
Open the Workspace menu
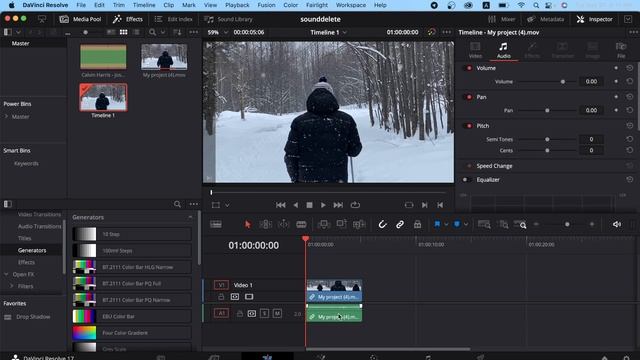pyautogui.click(x=351, y=5)
